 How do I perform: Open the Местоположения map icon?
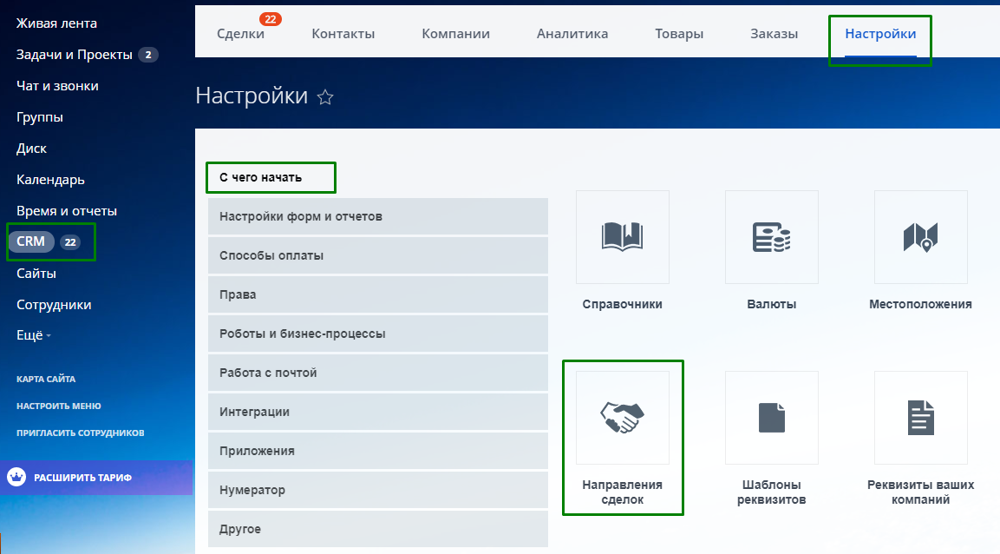(x=920, y=237)
